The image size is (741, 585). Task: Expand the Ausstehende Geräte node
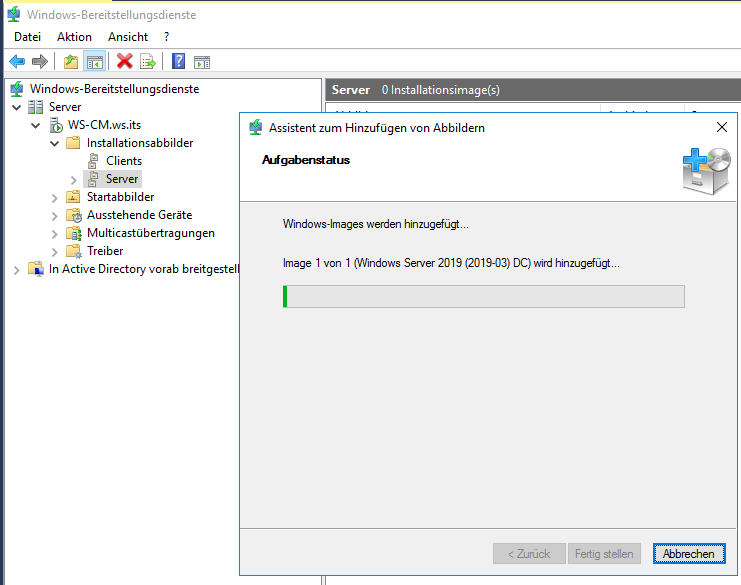pyautogui.click(x=54, y=216)
